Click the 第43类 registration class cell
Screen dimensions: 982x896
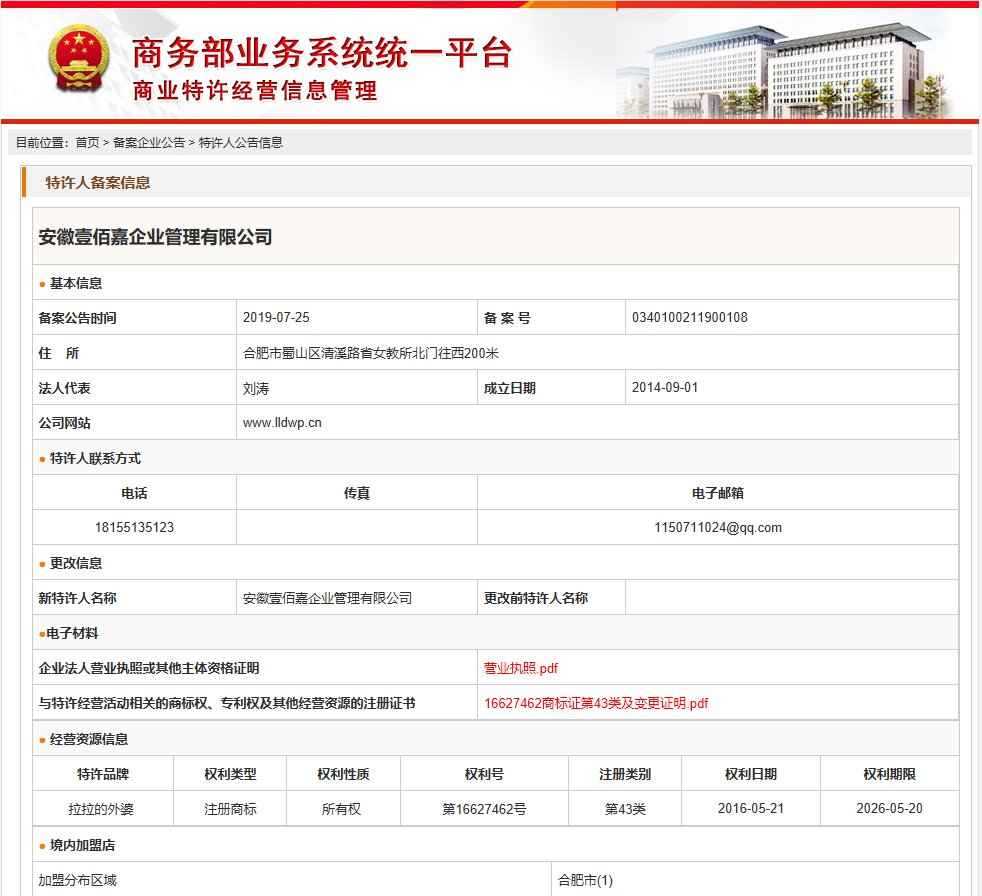pyautogui.click(x=625, y=809)
